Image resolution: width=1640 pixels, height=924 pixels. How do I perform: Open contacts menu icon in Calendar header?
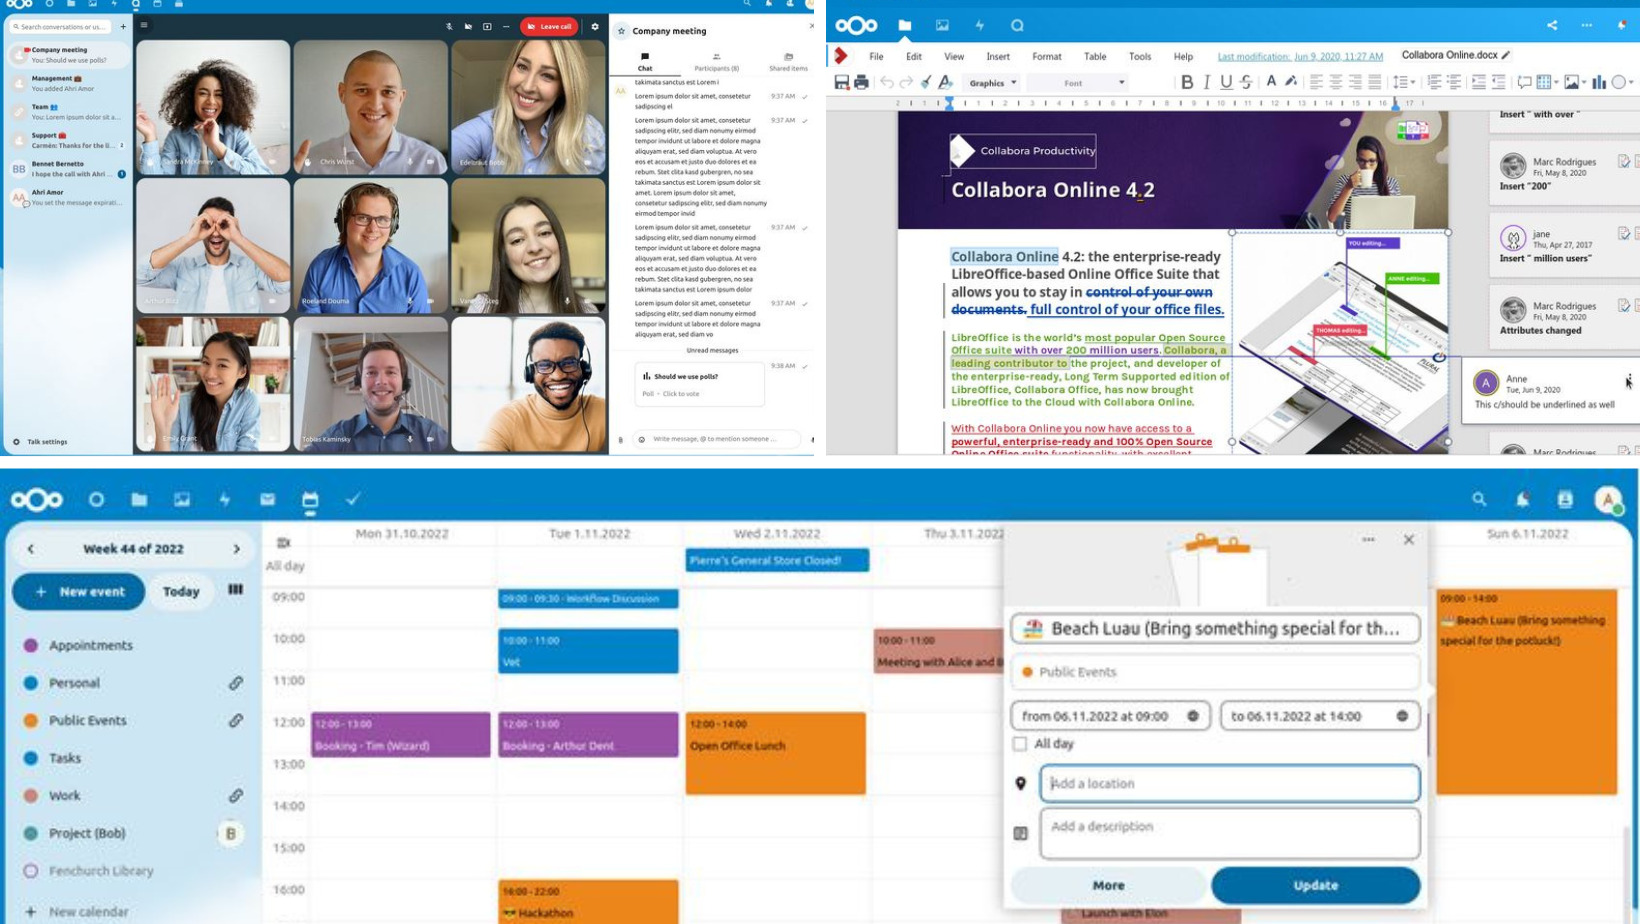pyautogui.click(x=1565, y=498)
